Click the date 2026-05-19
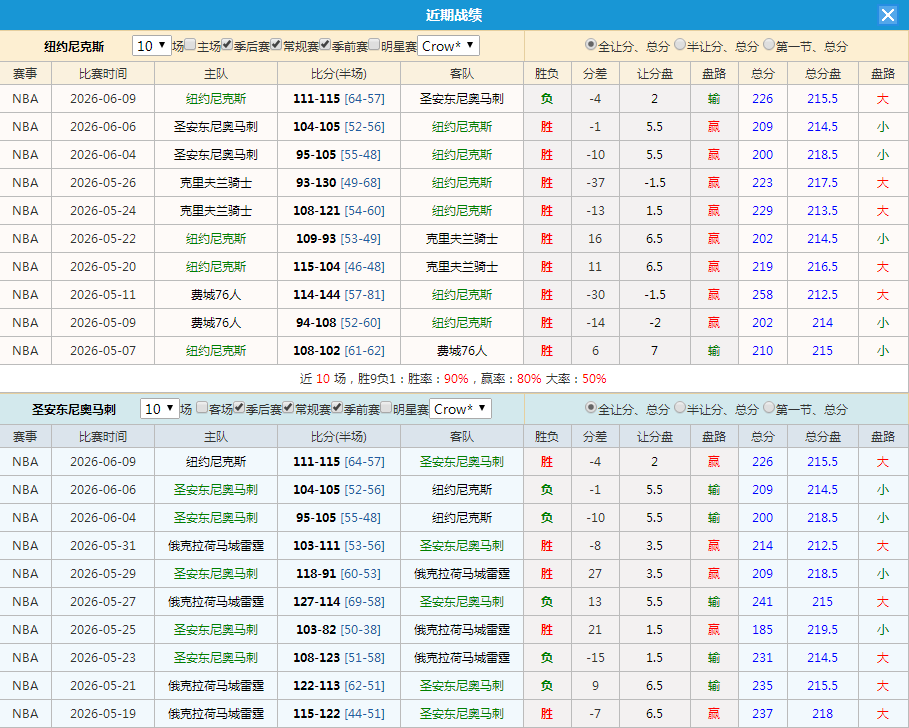This screenshot has width=909, height=728. click(x=103, y=714)
